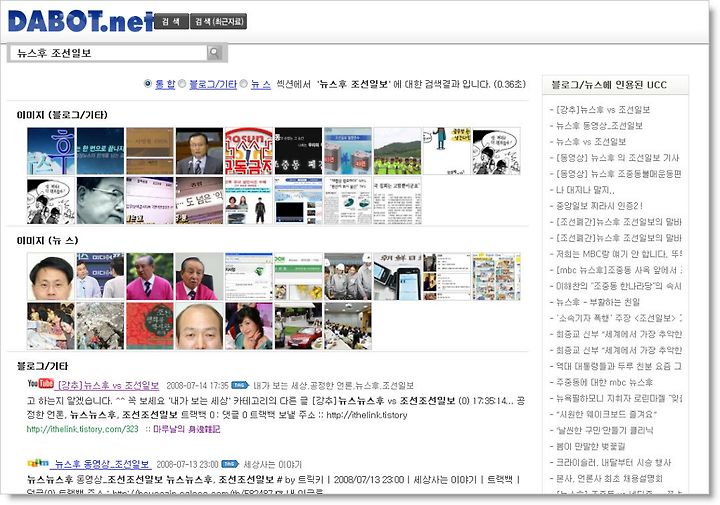Open sidebar item "시원한 웨이크보드 즐겨요"
Image resolution: width=720 pixels, height=505 pixels.
click(606, 415)
